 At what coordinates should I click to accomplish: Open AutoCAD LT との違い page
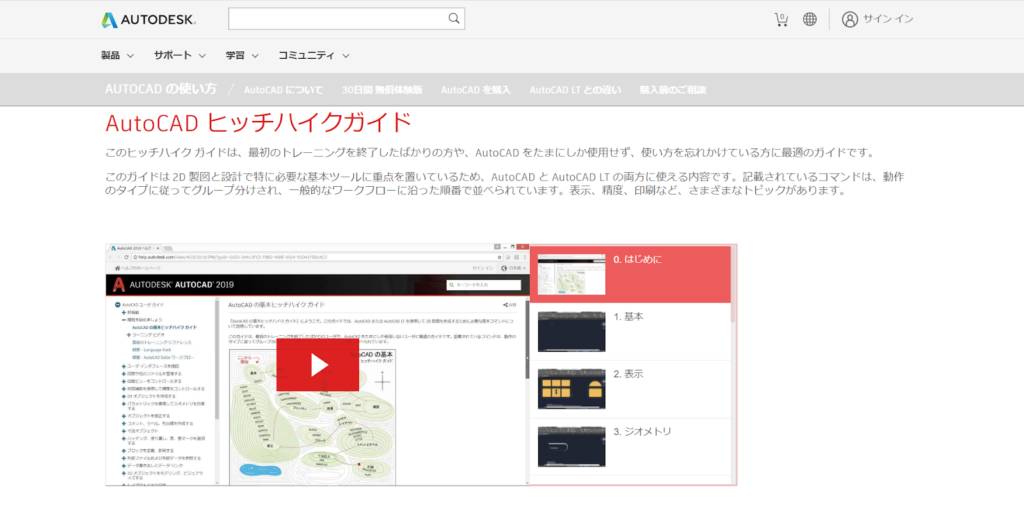coord(575,89)
